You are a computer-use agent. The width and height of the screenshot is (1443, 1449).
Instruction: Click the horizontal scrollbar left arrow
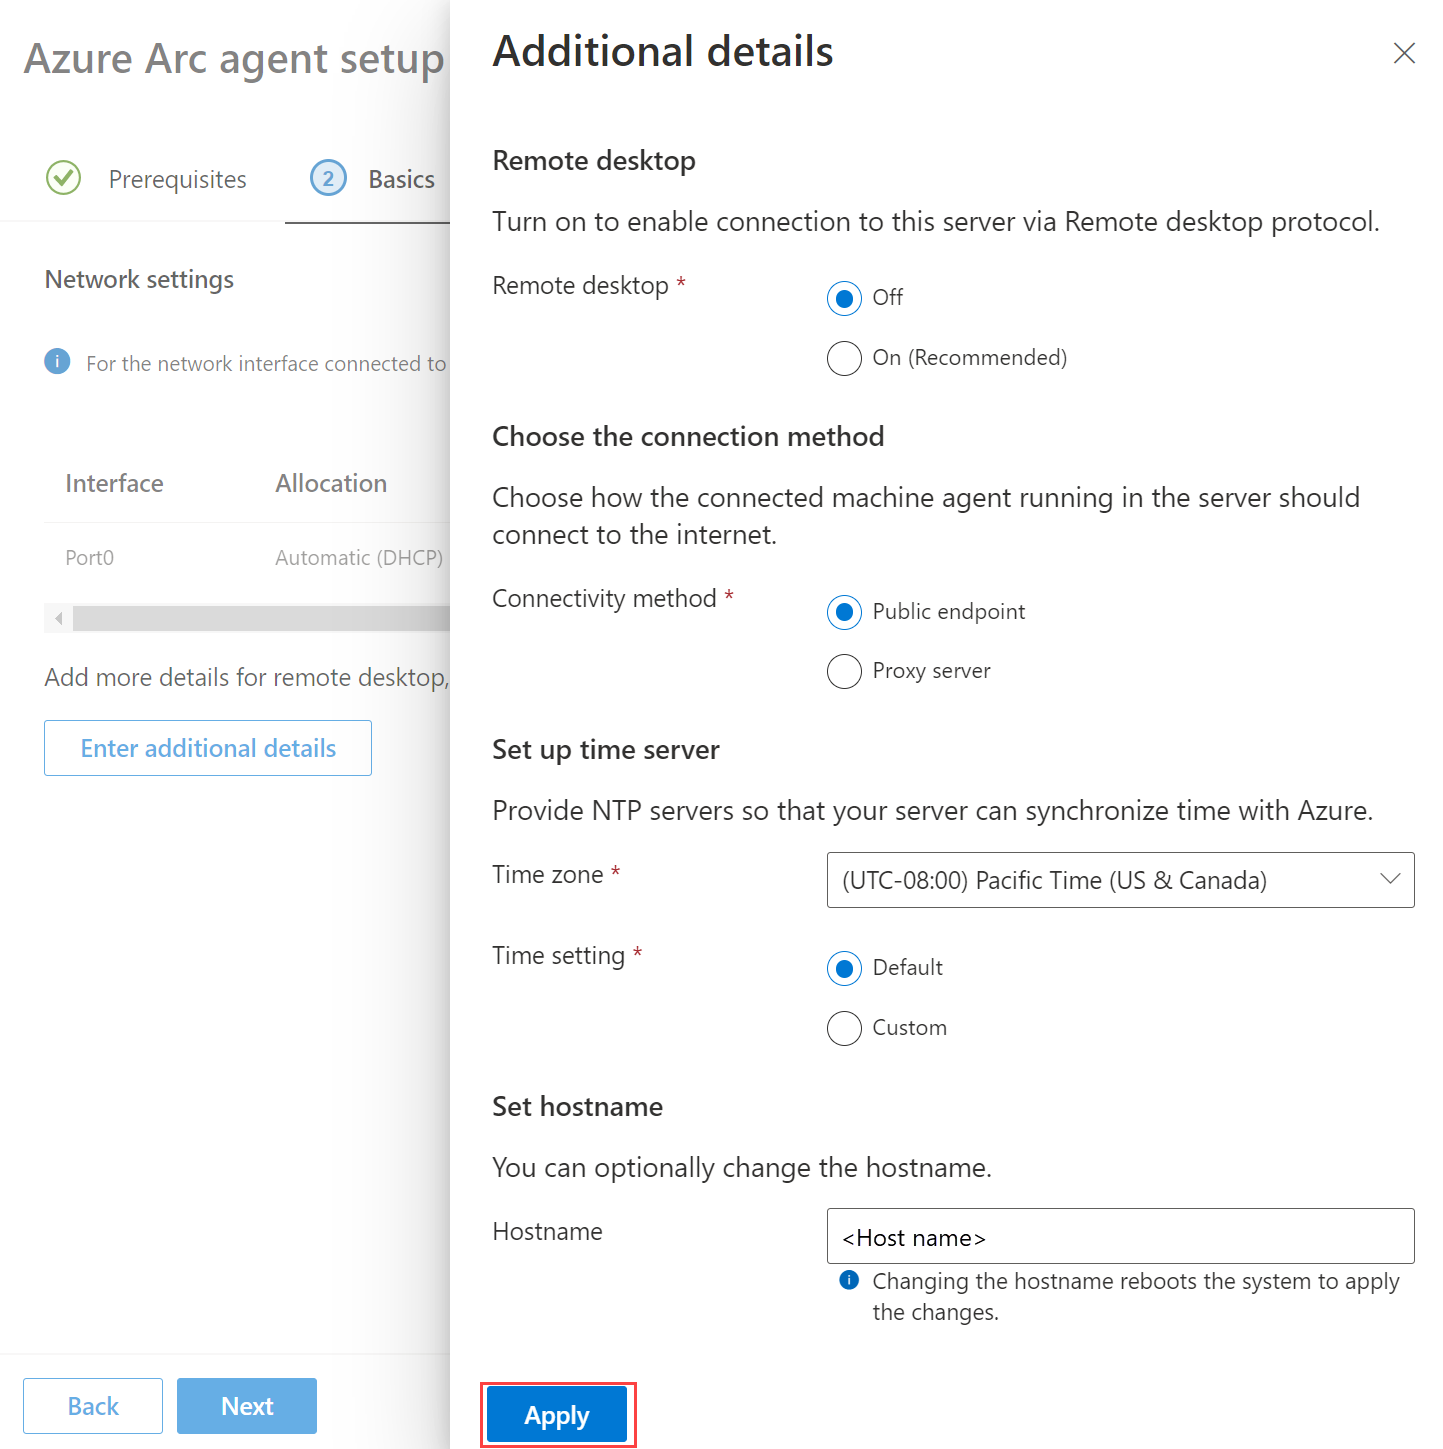[x=59, y=618]
